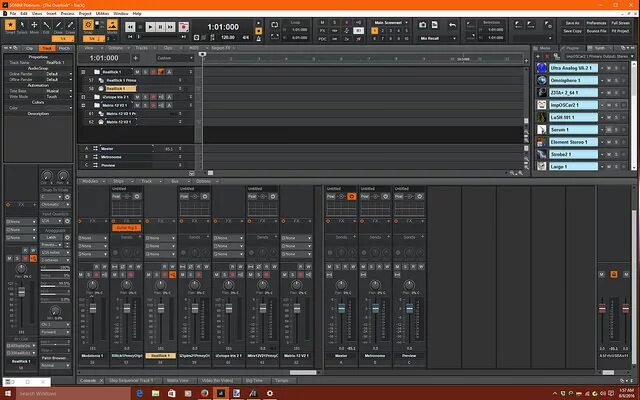
Task: Select Ultra Analog VA-2 1 synth
Action: (573, 68)
